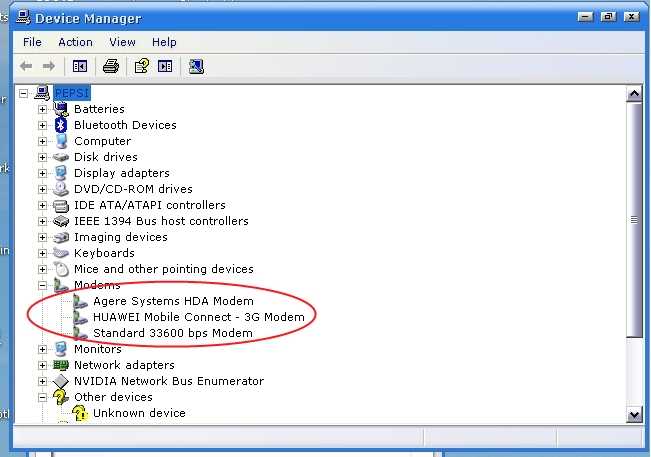
Task: Open Properties via the toolbar icon
Action: pos(142,66)
